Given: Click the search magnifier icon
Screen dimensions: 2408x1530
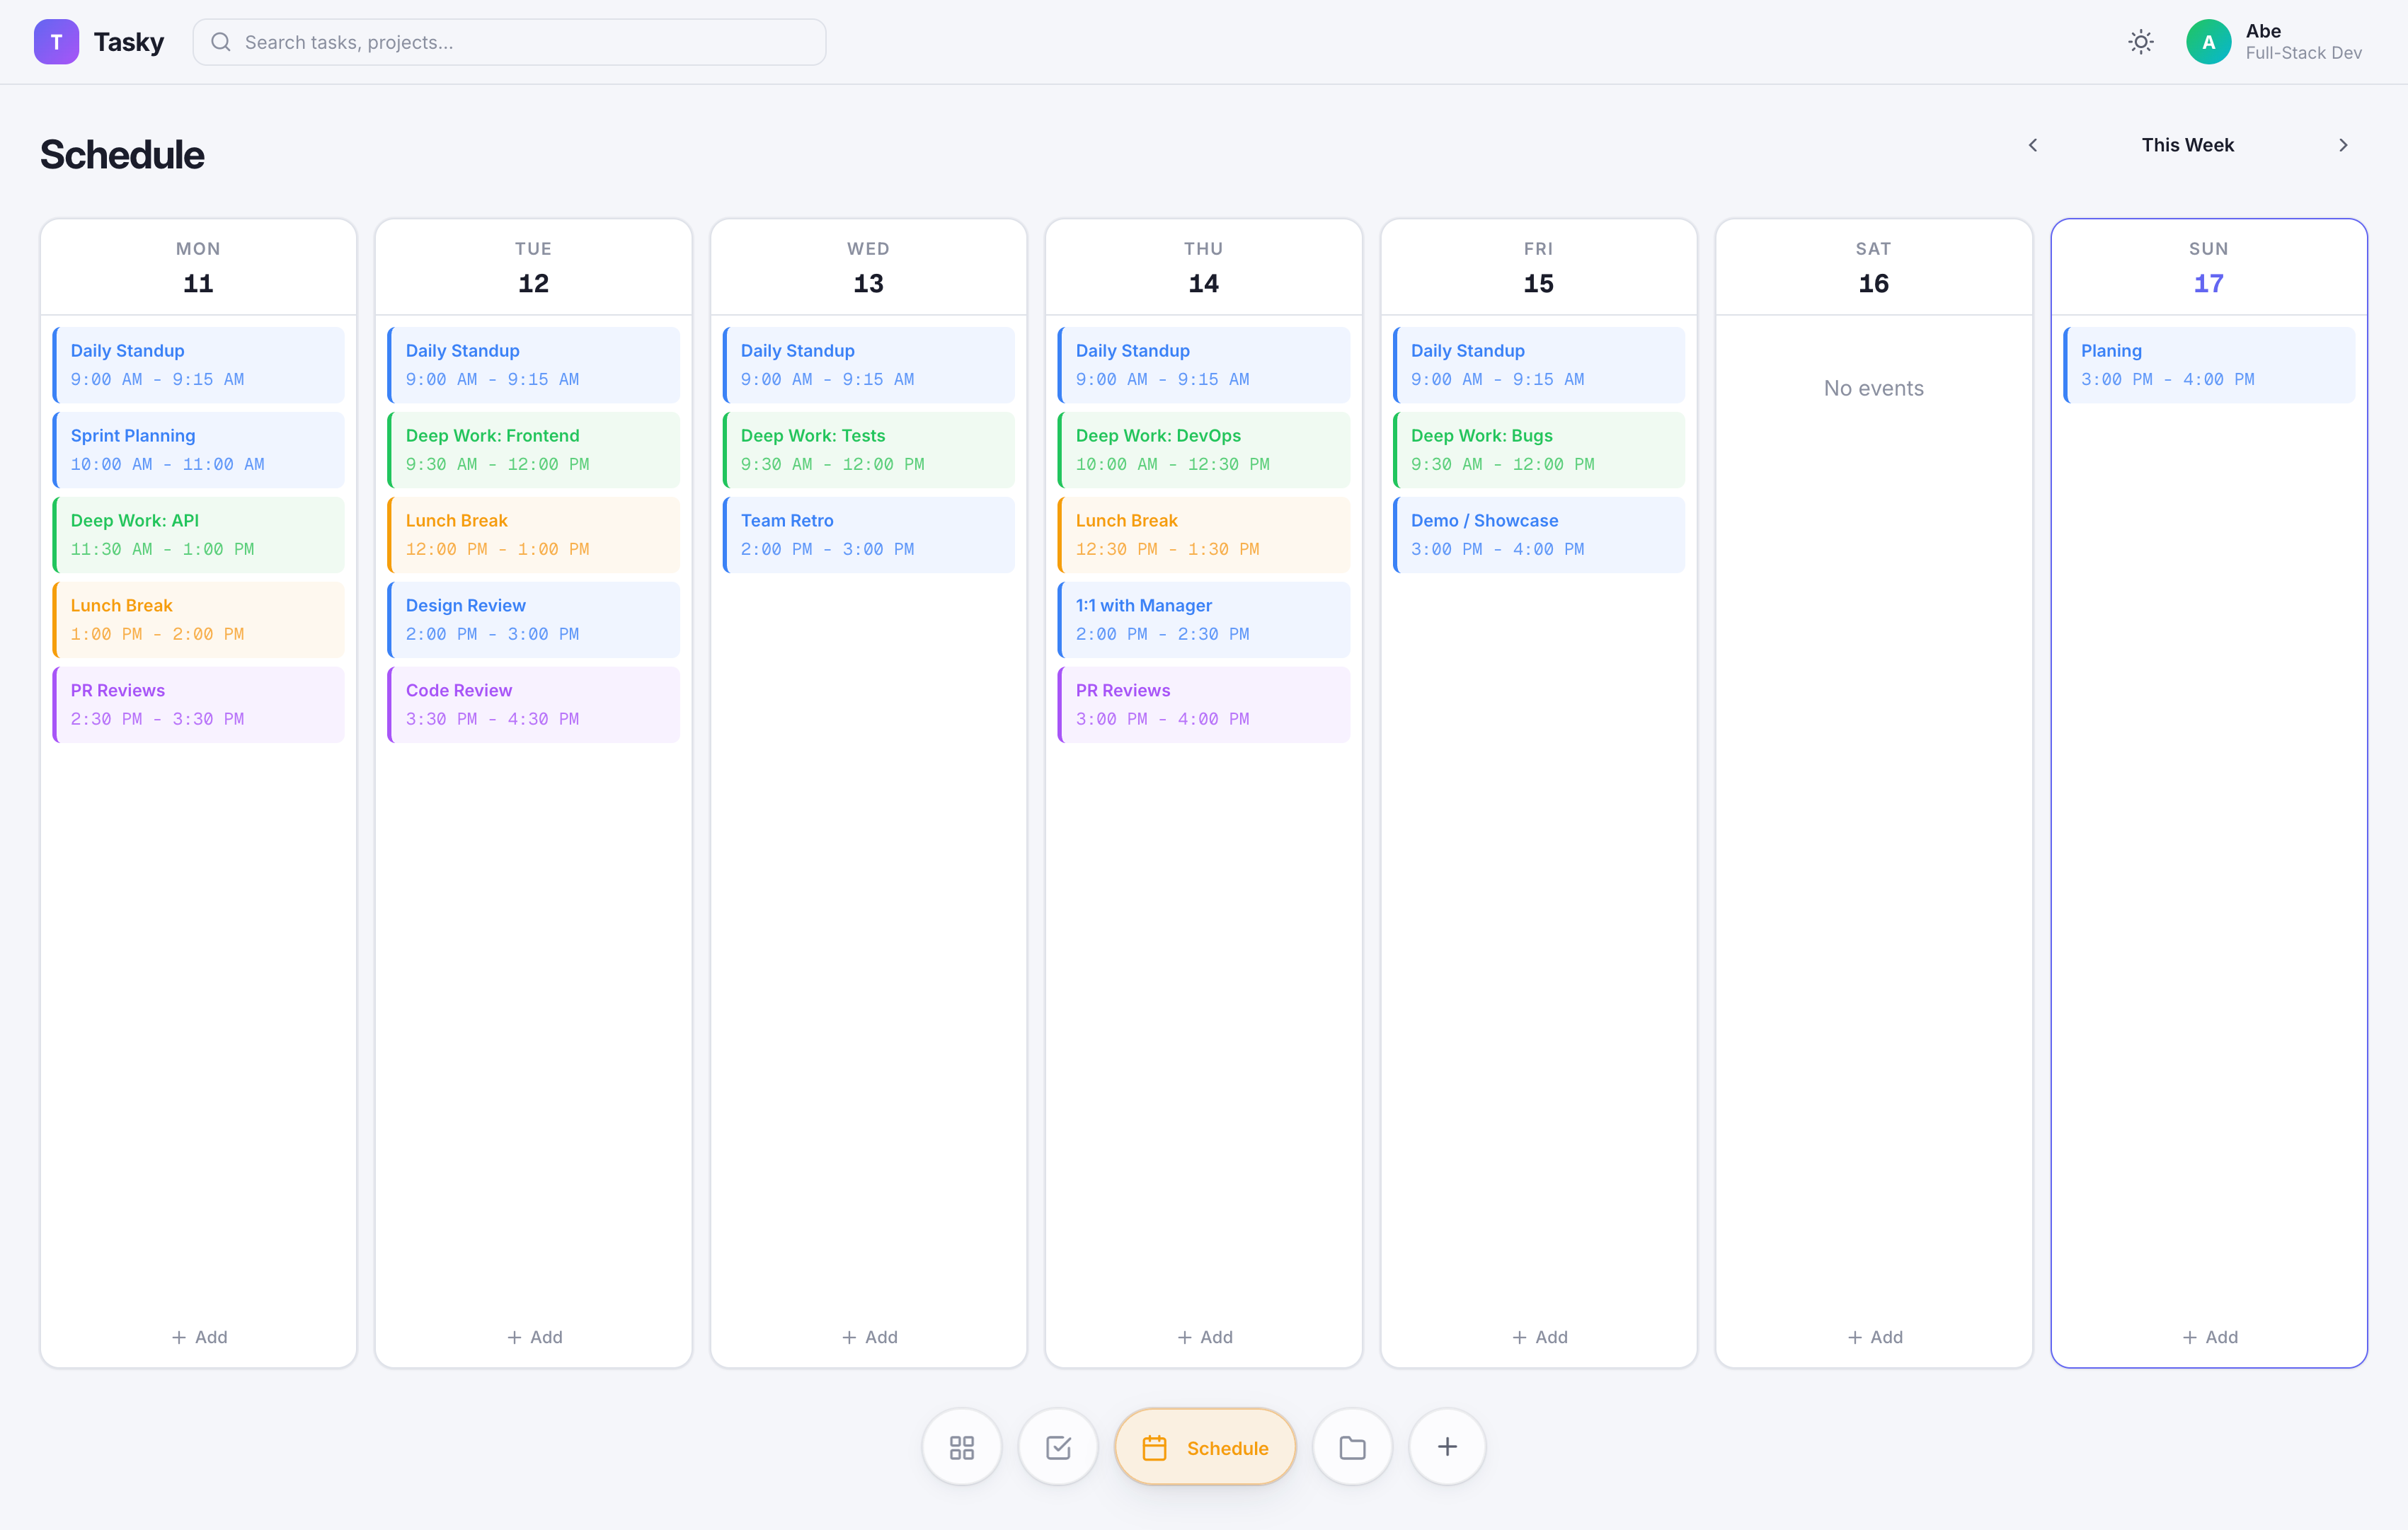Looking at the screenshot, I should tap(221, 42).
